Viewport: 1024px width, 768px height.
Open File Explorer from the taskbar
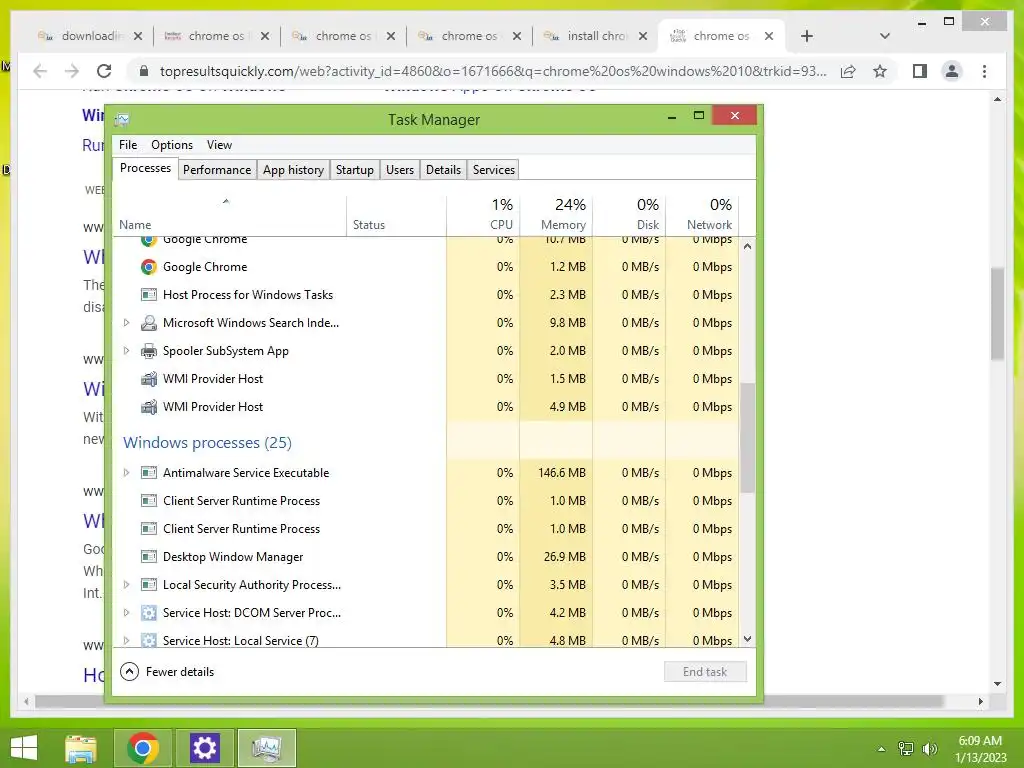pyautogui.click(x=81, y=748)
